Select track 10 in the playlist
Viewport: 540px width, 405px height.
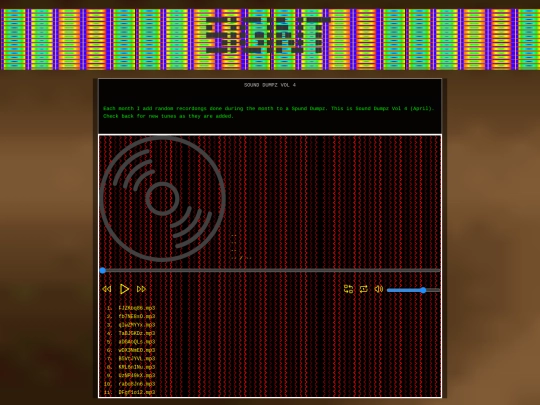tap(137, 384)
